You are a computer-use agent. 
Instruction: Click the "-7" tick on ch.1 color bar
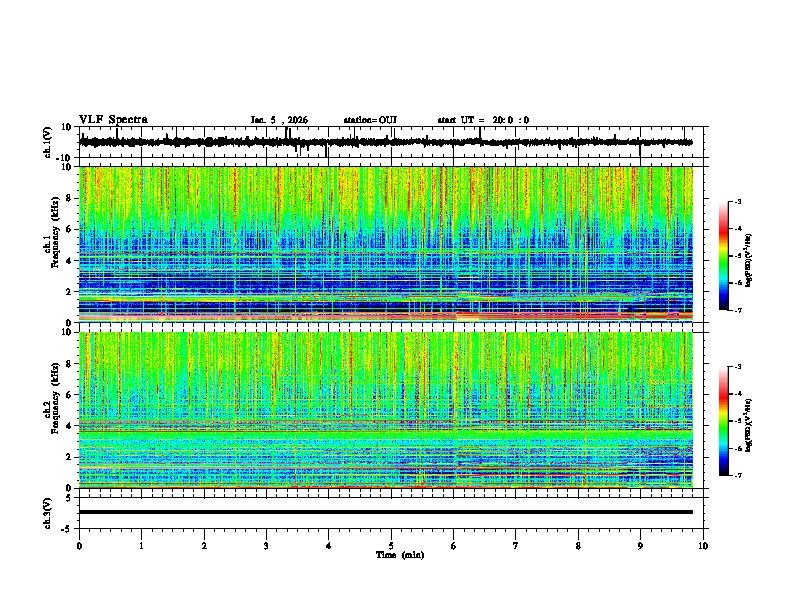737,310
